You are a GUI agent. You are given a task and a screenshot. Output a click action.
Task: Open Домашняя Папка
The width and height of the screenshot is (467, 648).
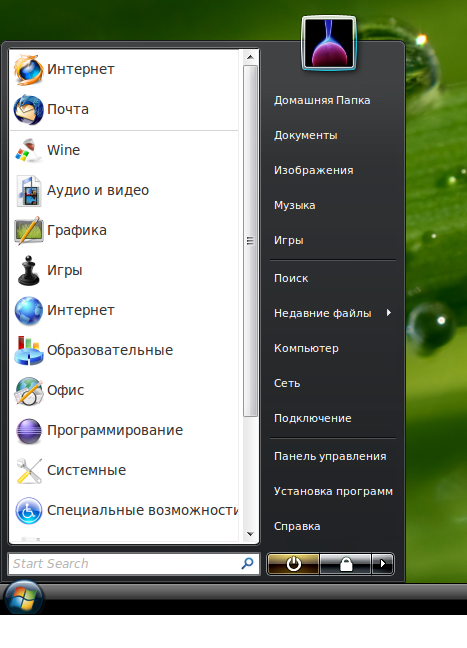tap(322, 100)
